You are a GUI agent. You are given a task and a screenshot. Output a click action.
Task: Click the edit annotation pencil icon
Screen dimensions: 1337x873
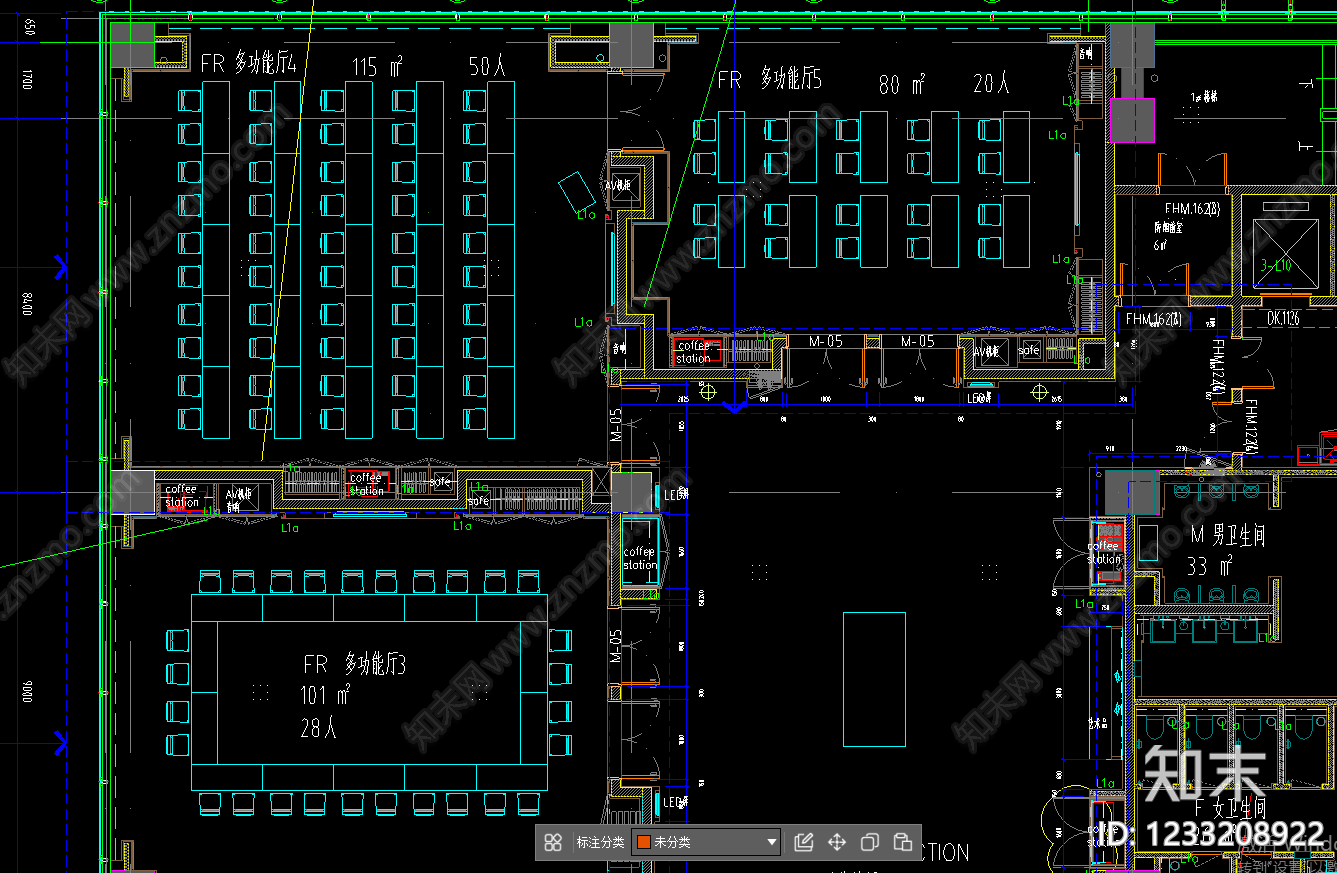[803, 842]
